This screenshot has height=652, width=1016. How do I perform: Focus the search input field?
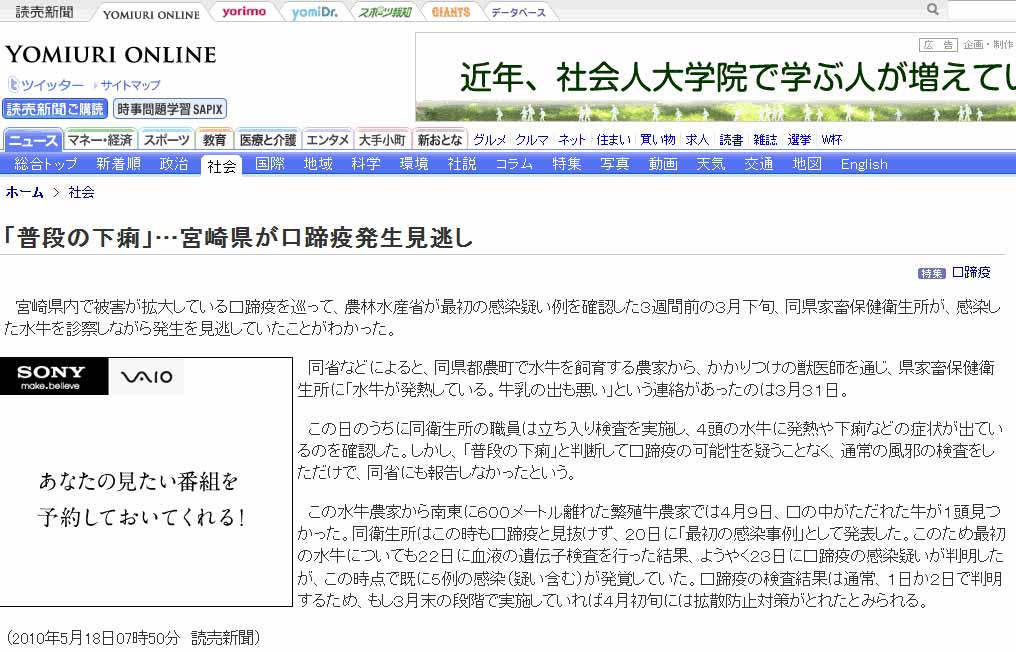click(x=980, y=10)
